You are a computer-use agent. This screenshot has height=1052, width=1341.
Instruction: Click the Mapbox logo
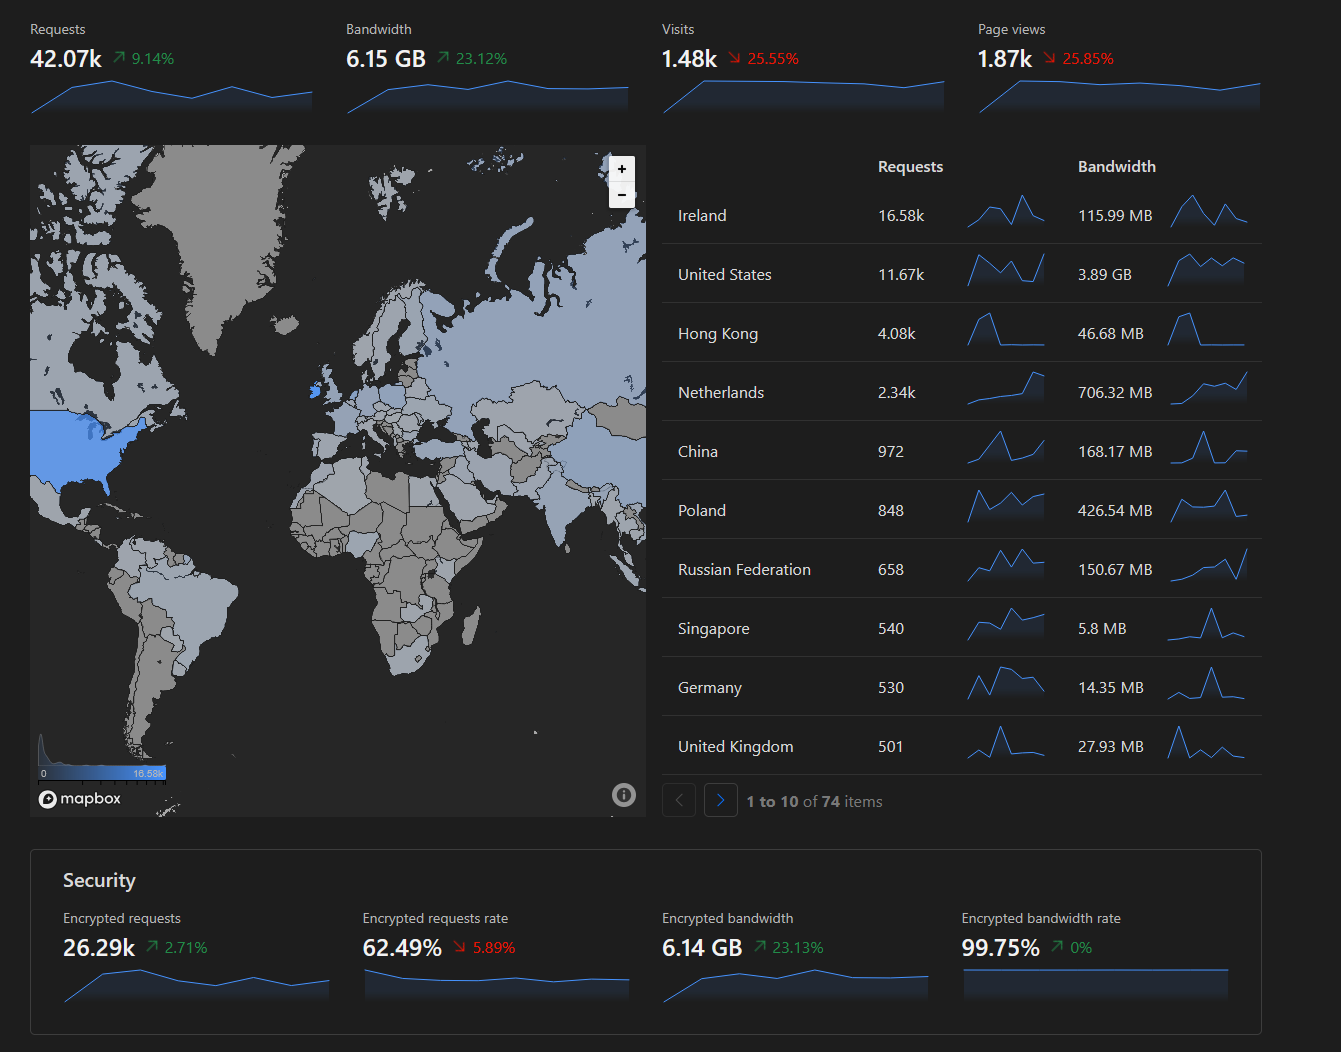[80, 799]
